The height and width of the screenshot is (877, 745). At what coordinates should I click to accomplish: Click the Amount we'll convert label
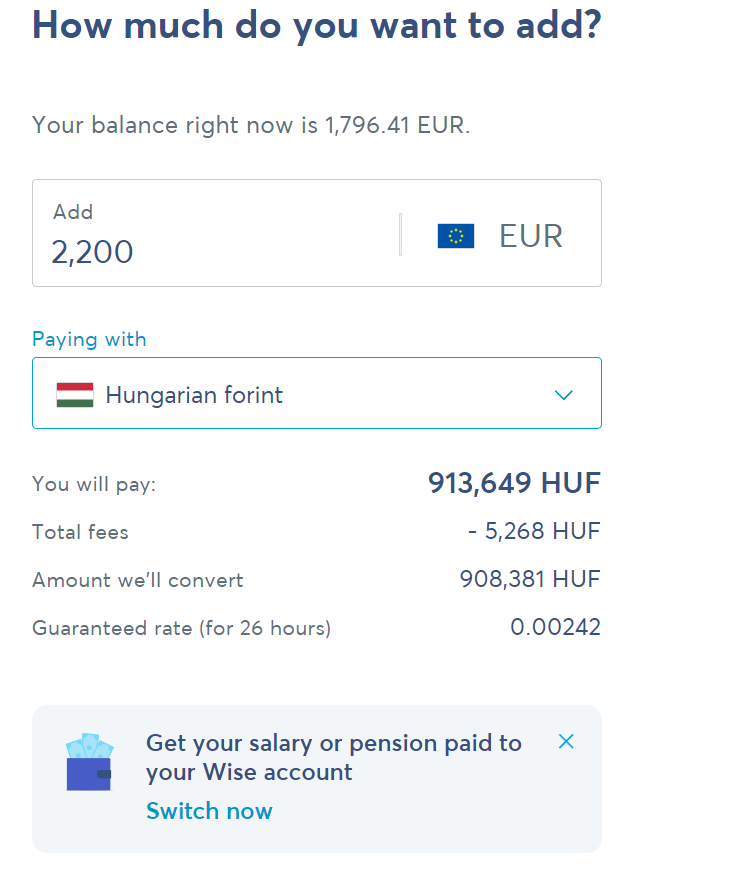[x=138, y=580]
